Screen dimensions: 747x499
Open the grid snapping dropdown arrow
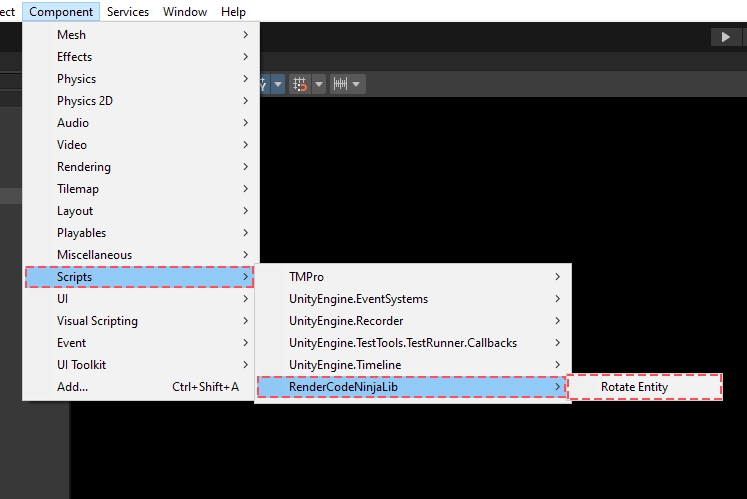319,84
